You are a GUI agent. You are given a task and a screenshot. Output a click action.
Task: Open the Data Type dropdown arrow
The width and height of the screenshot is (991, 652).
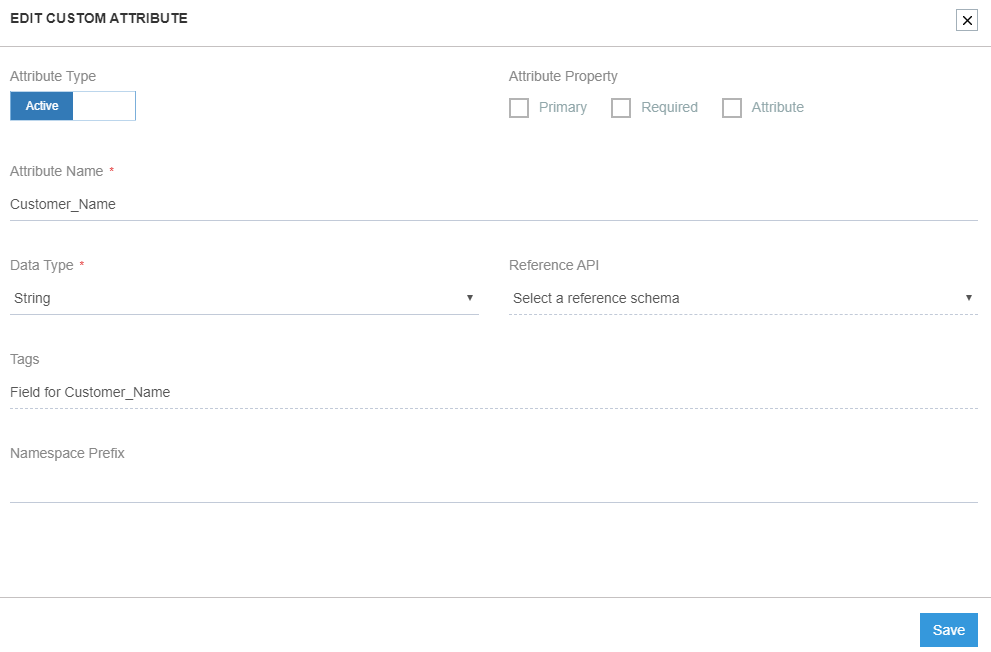pos(469,297)
